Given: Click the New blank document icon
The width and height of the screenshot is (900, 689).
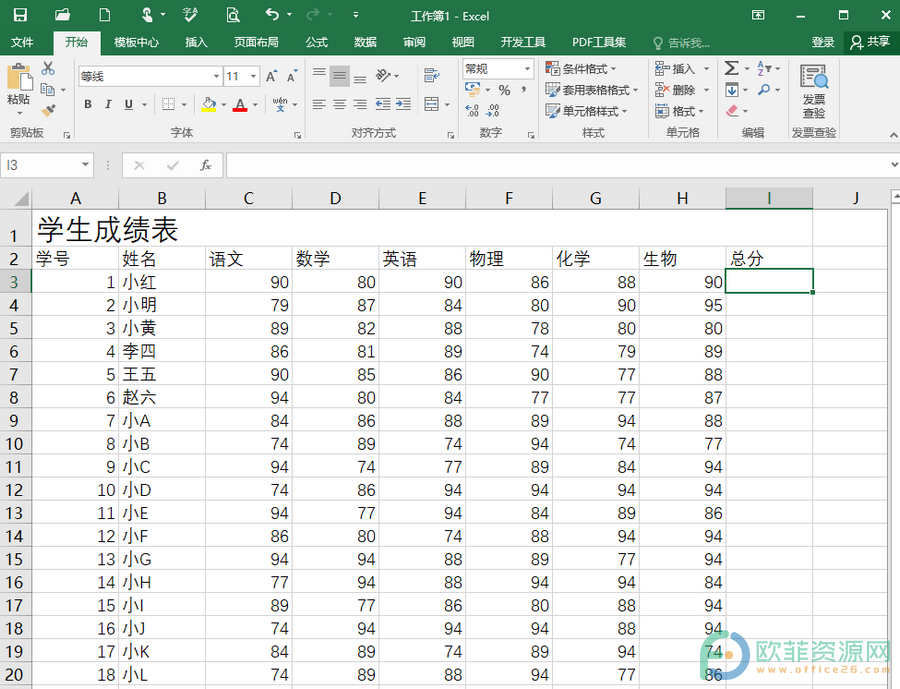Looking at the screenshot, I should tap(104, 15).
